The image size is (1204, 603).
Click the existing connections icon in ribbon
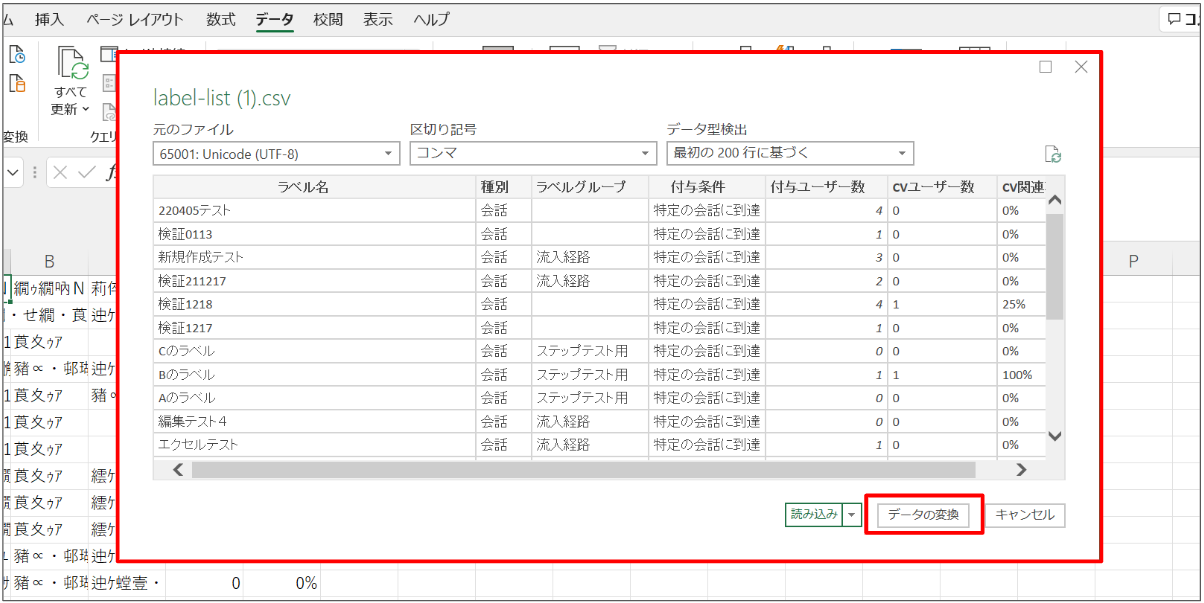[16, 85]
